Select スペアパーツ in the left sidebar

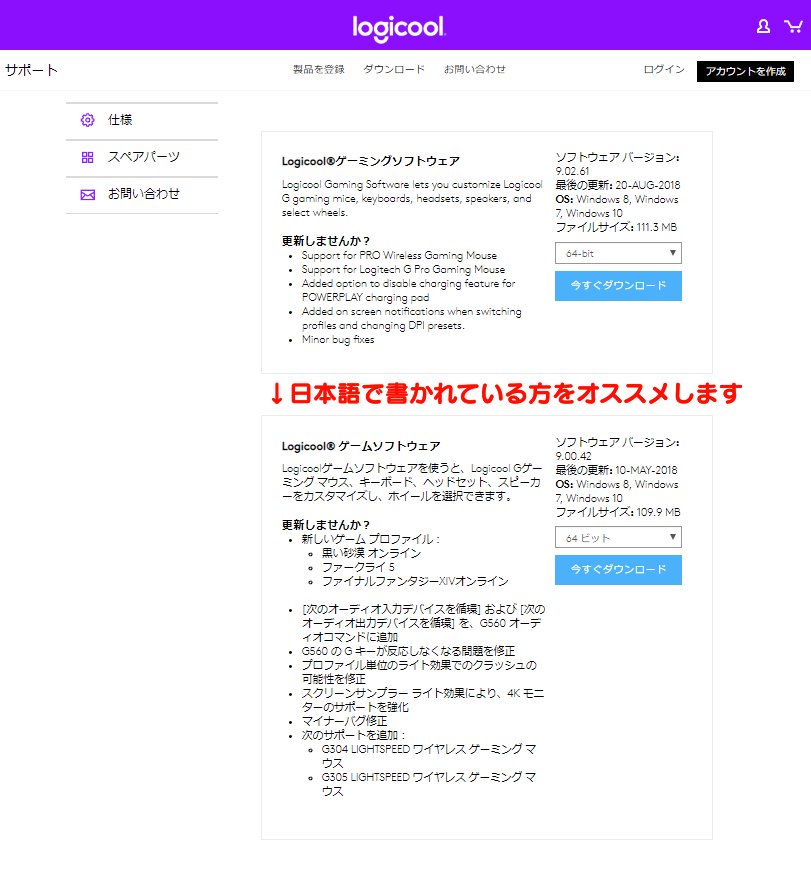[144, 157]
